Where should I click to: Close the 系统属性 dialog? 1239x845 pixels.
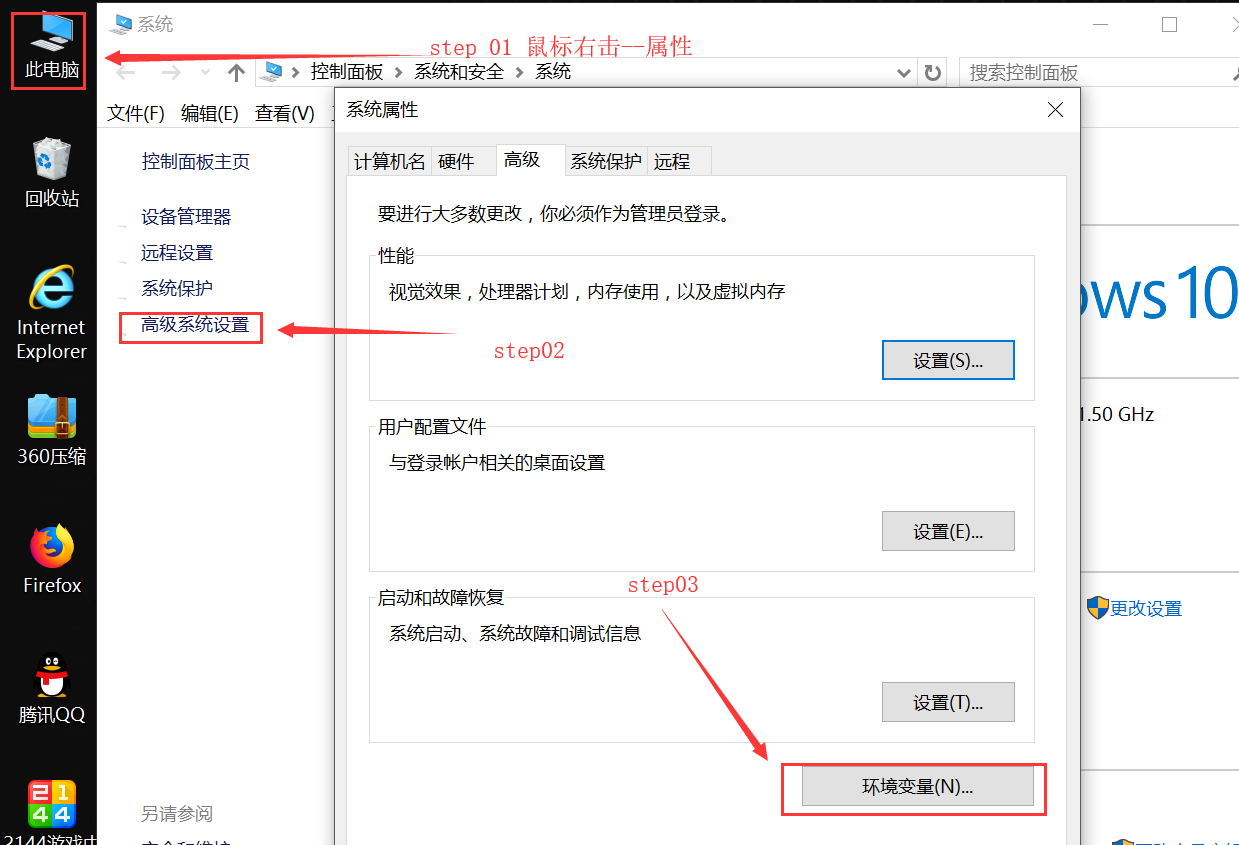coord(1055,110)
